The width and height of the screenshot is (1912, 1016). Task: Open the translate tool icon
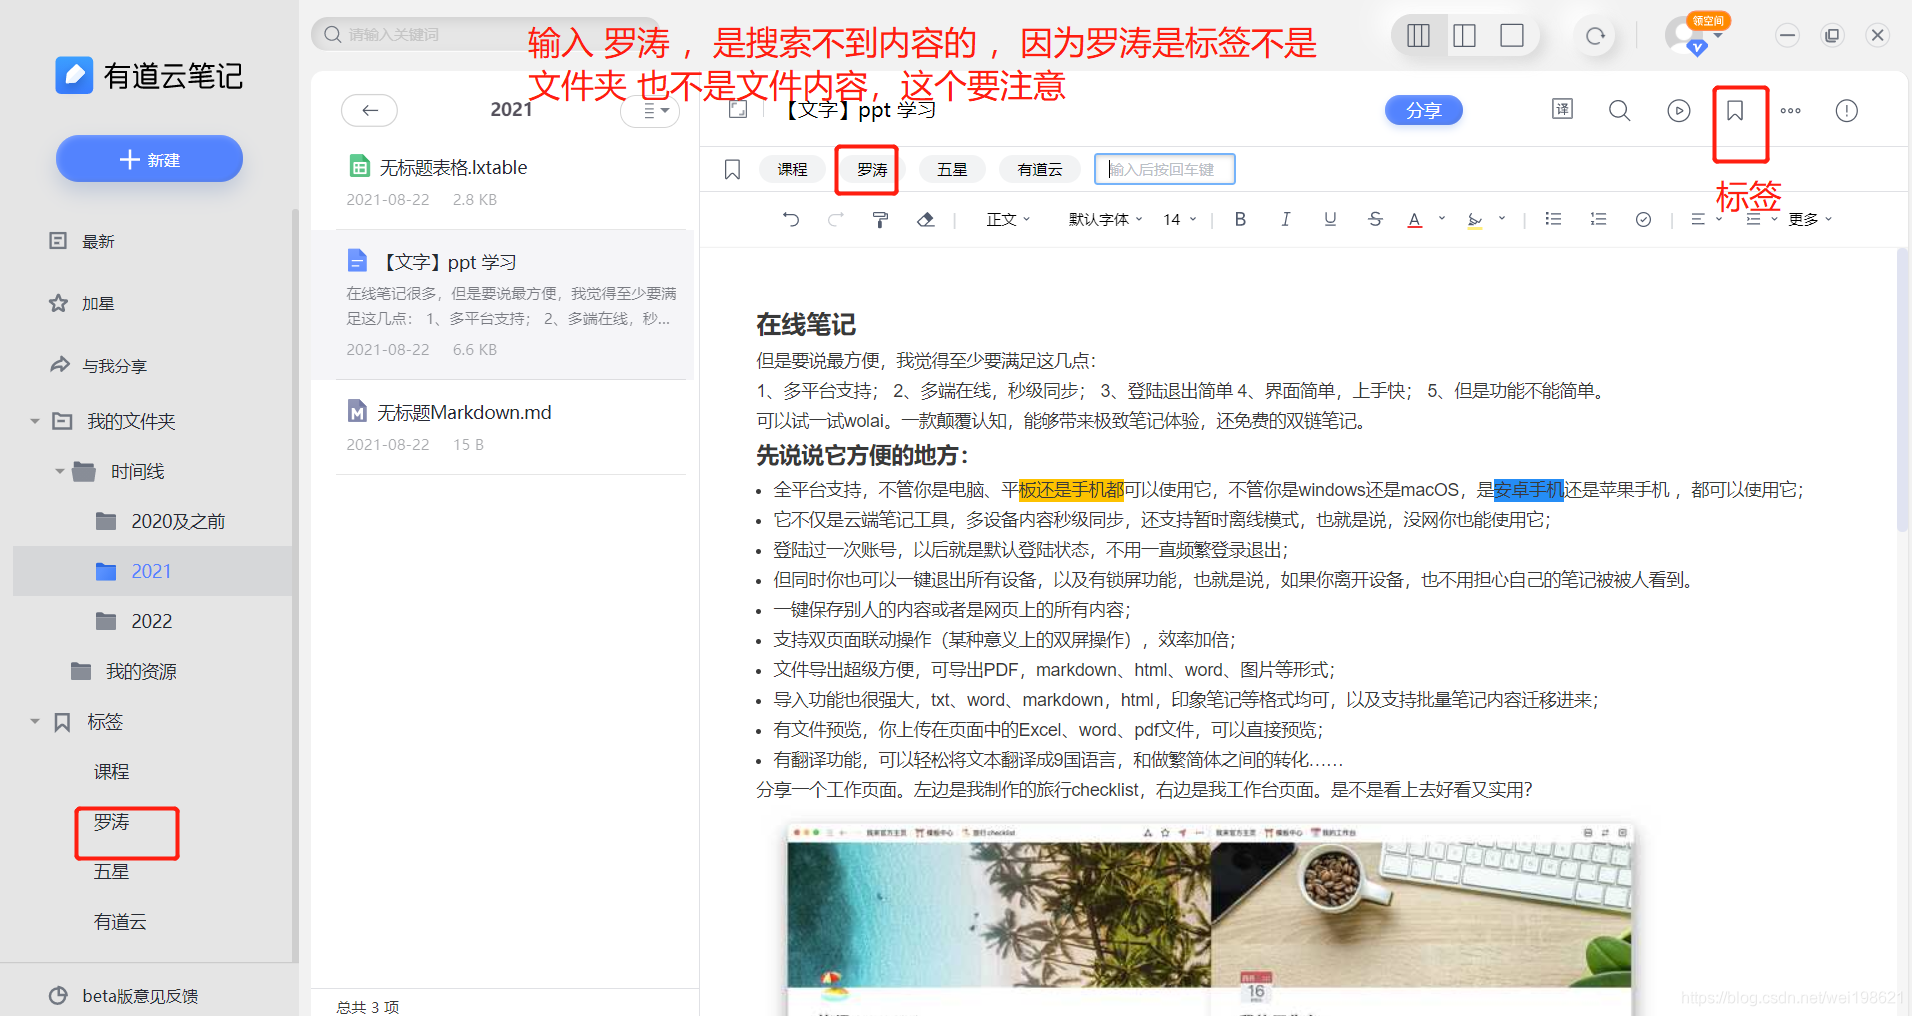click(1562, 110)
